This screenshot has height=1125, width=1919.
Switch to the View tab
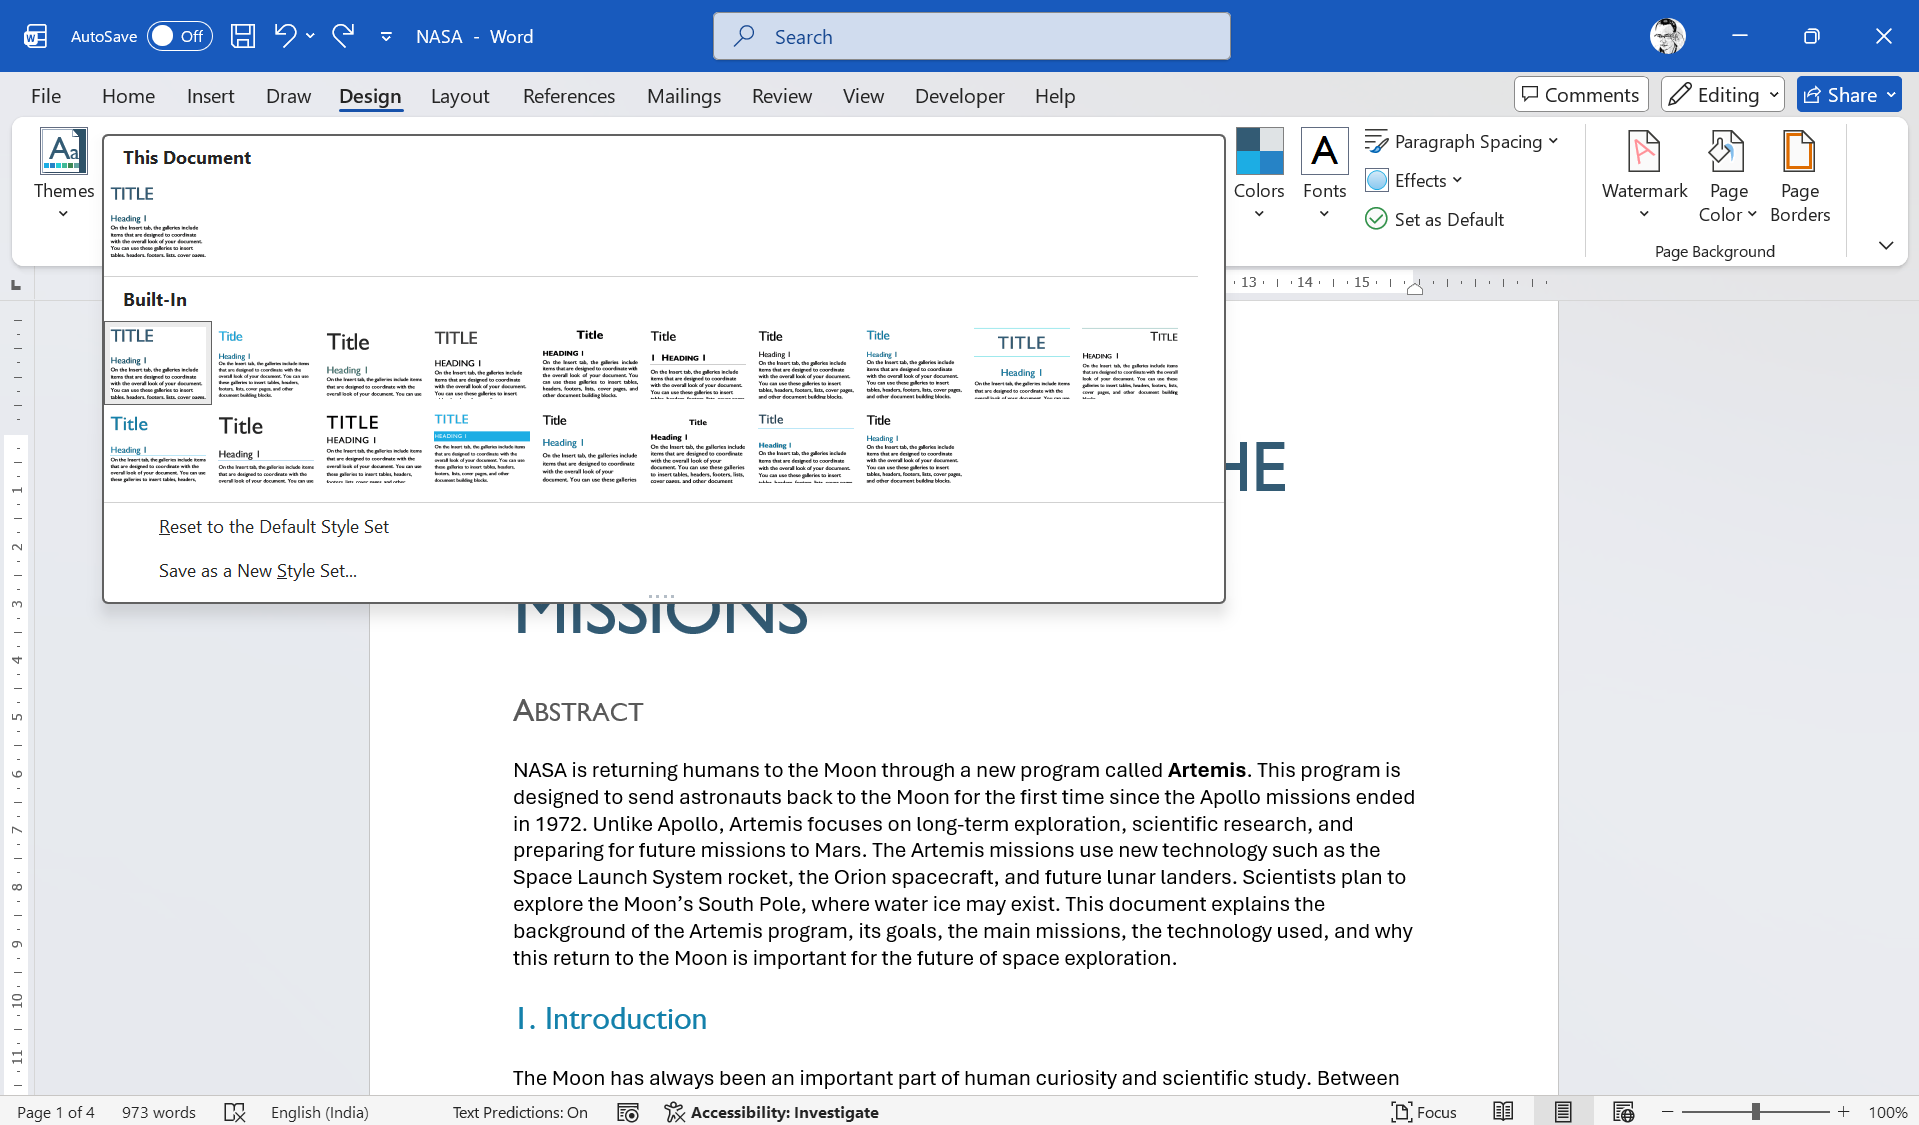[x=863, y=96]
